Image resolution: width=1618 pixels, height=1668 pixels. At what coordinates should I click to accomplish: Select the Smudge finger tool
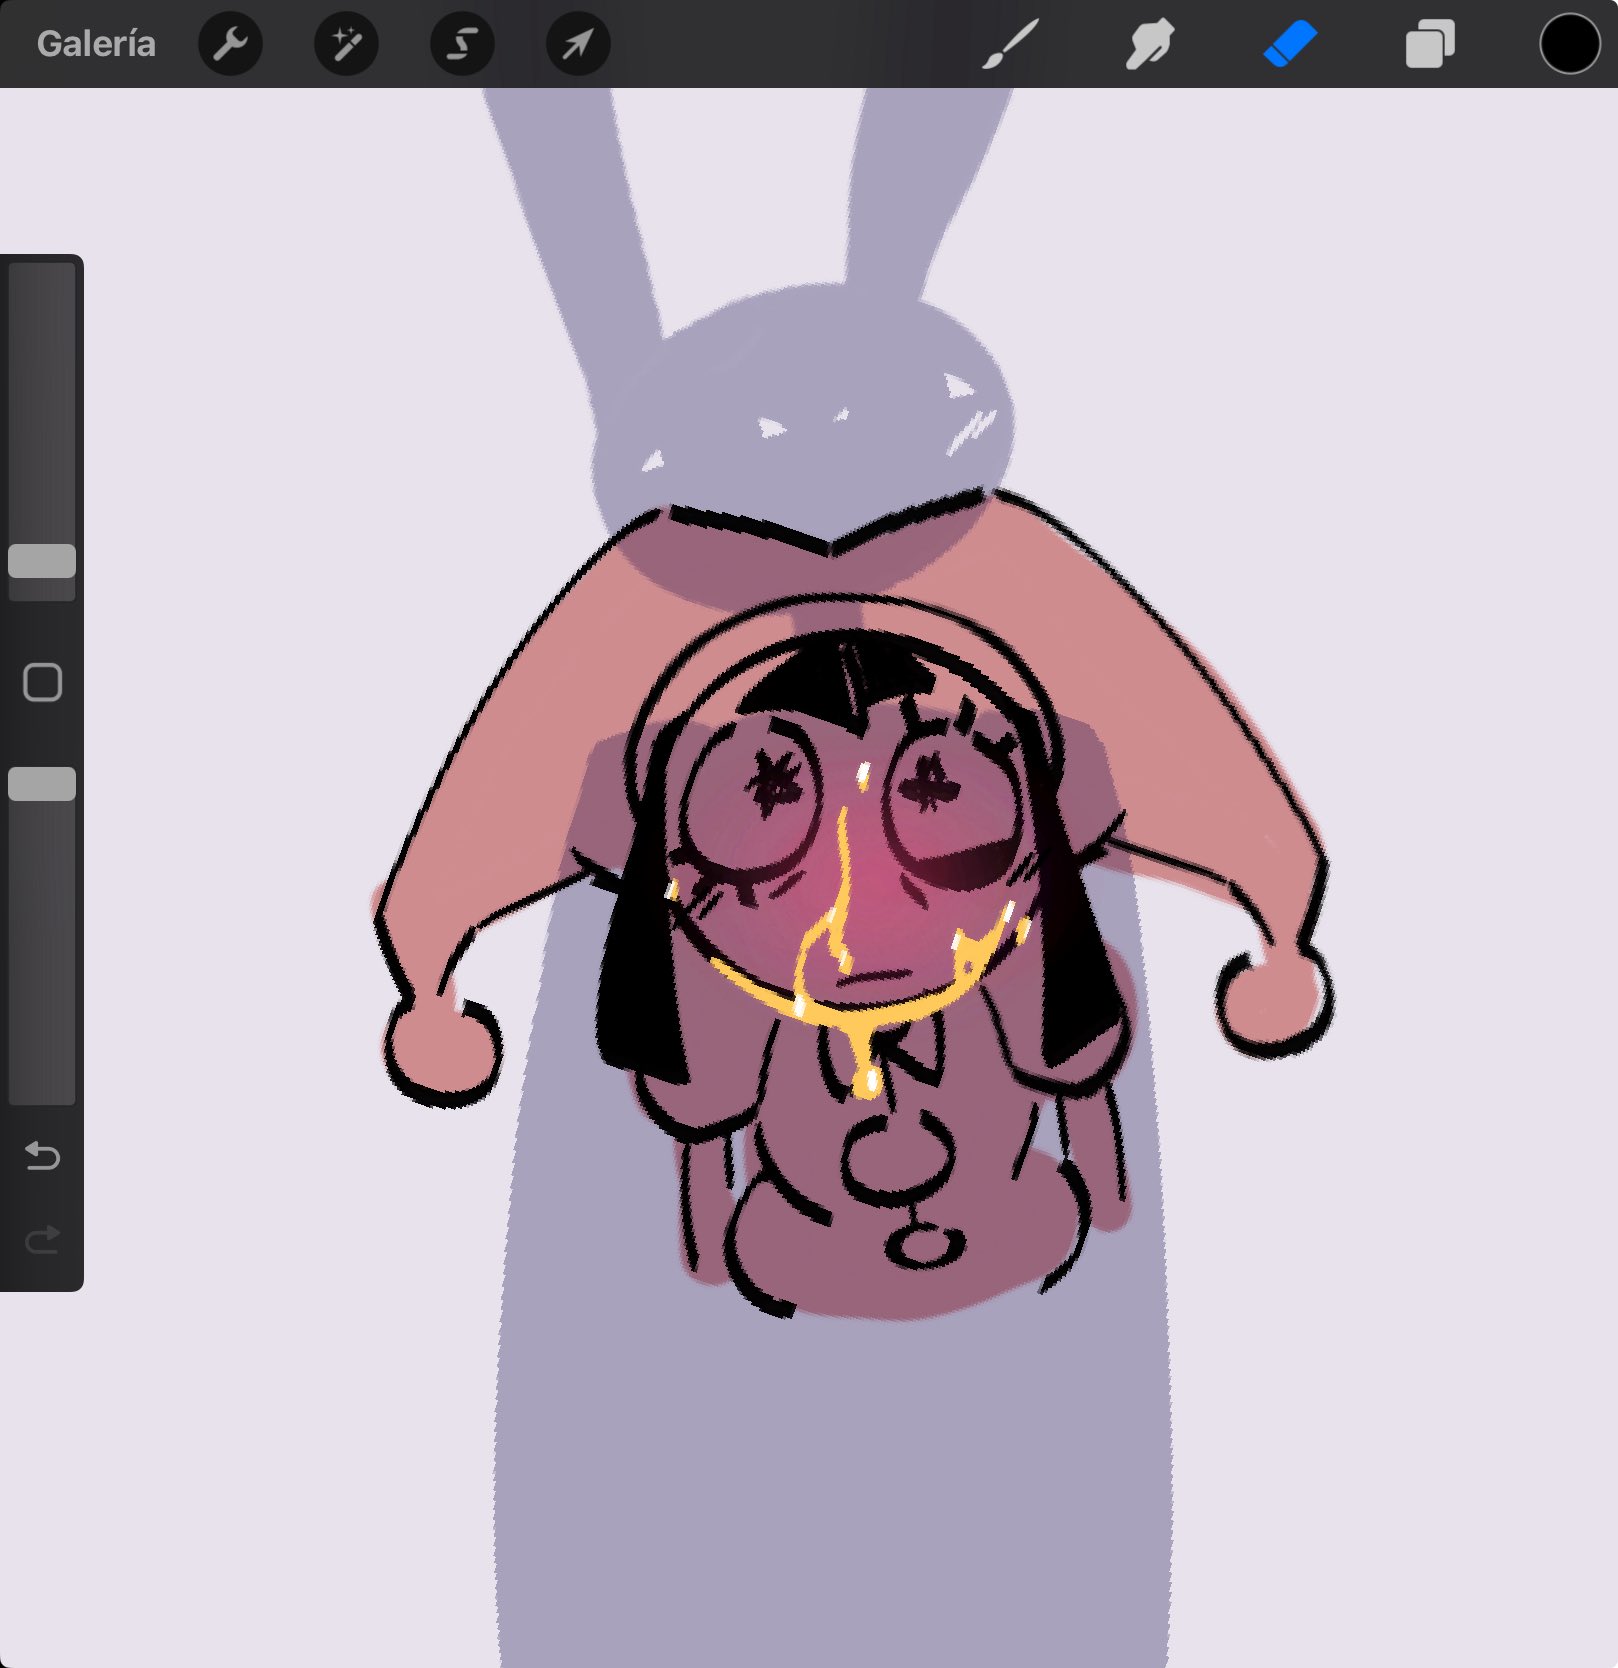(1150, 44)
